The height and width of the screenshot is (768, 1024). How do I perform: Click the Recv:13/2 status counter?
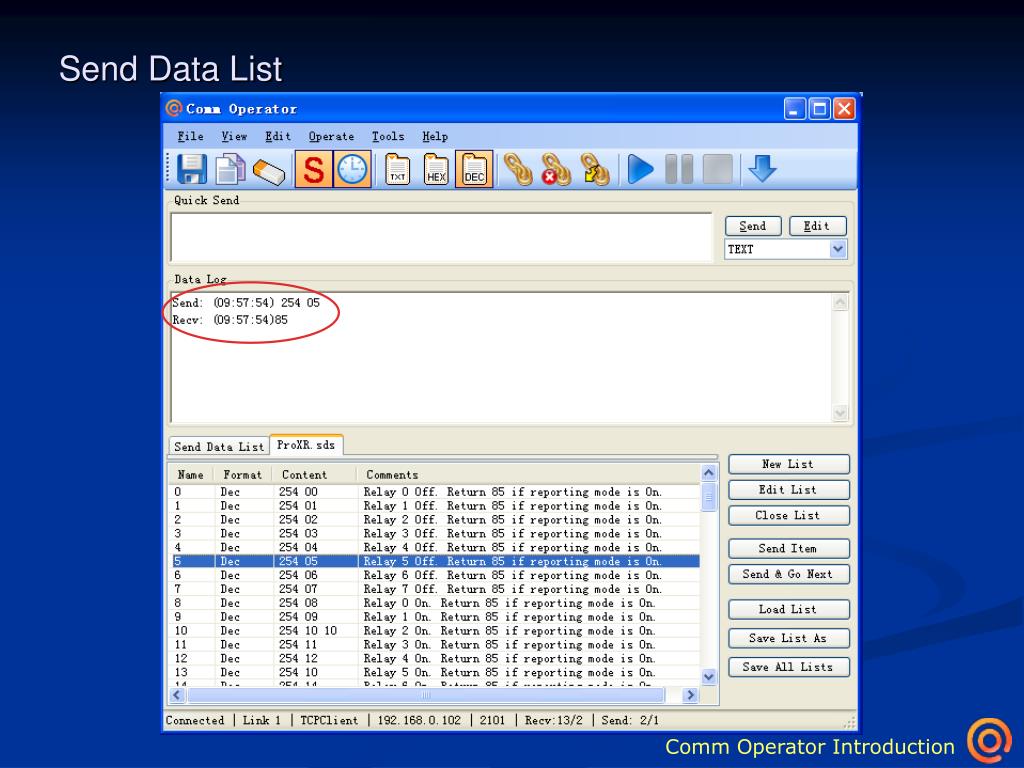click(x=554, y=720)
